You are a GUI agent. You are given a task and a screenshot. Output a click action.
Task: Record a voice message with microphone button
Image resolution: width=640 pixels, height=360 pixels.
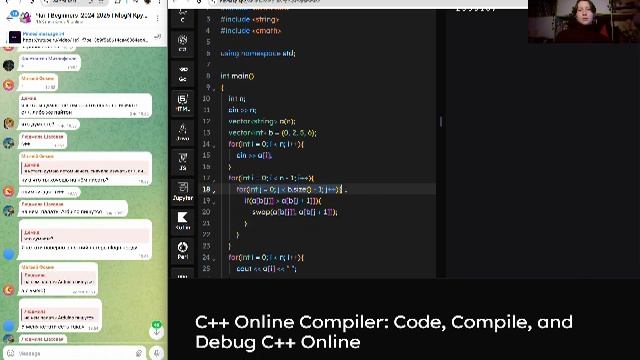(157, 353)
